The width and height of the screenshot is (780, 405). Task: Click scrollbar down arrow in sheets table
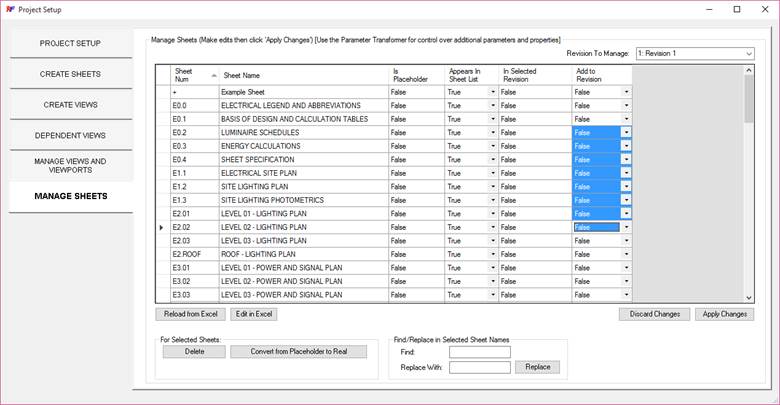(x=749, y=296)
